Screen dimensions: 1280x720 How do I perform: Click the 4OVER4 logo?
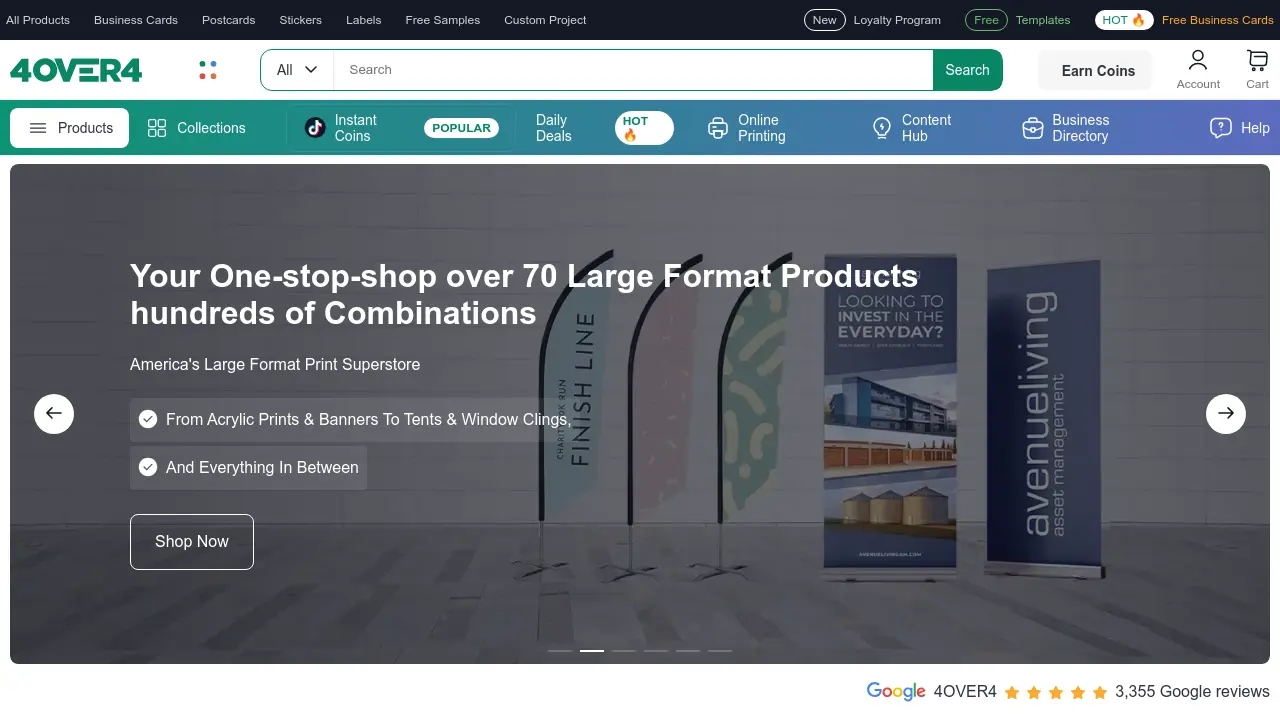coord(76,70)
